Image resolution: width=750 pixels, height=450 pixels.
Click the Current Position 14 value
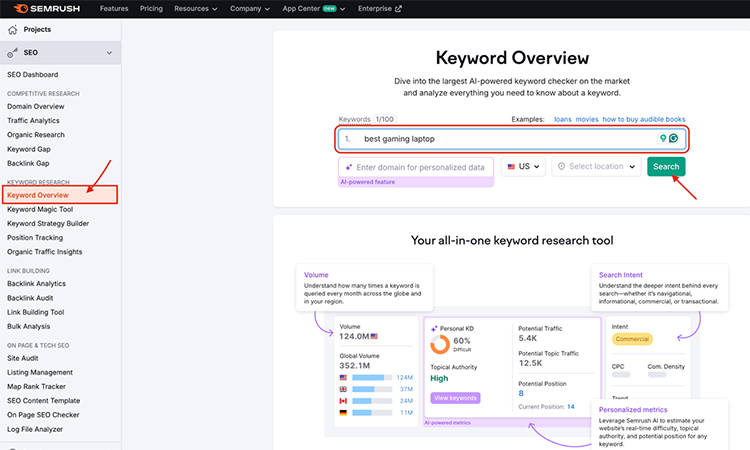coord(571,406)
